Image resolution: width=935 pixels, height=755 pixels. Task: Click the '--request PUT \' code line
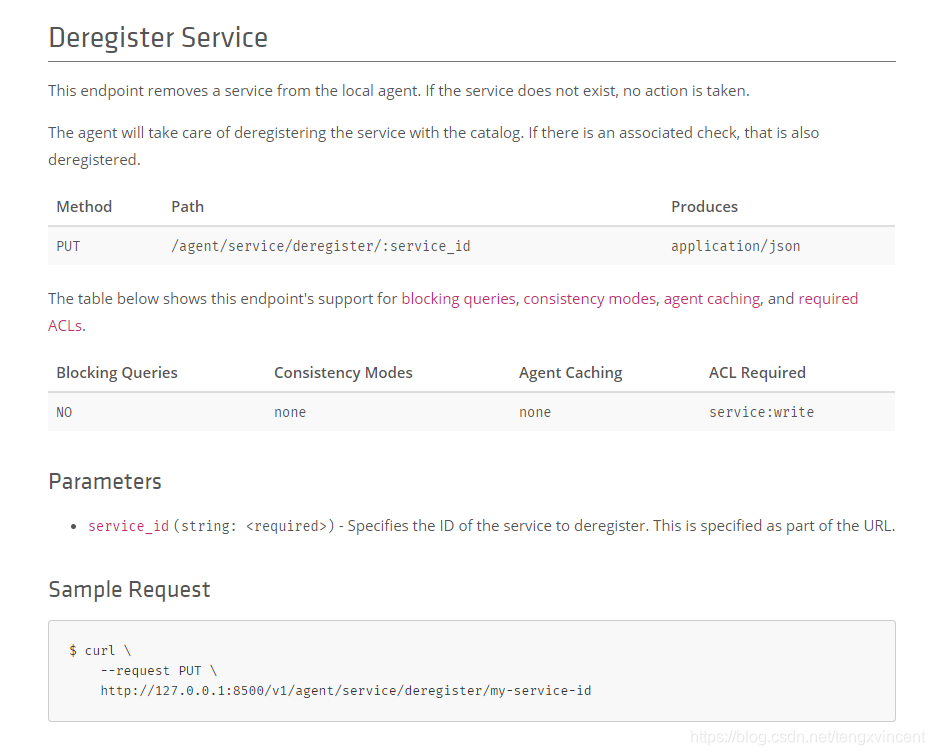pos(158,671)
